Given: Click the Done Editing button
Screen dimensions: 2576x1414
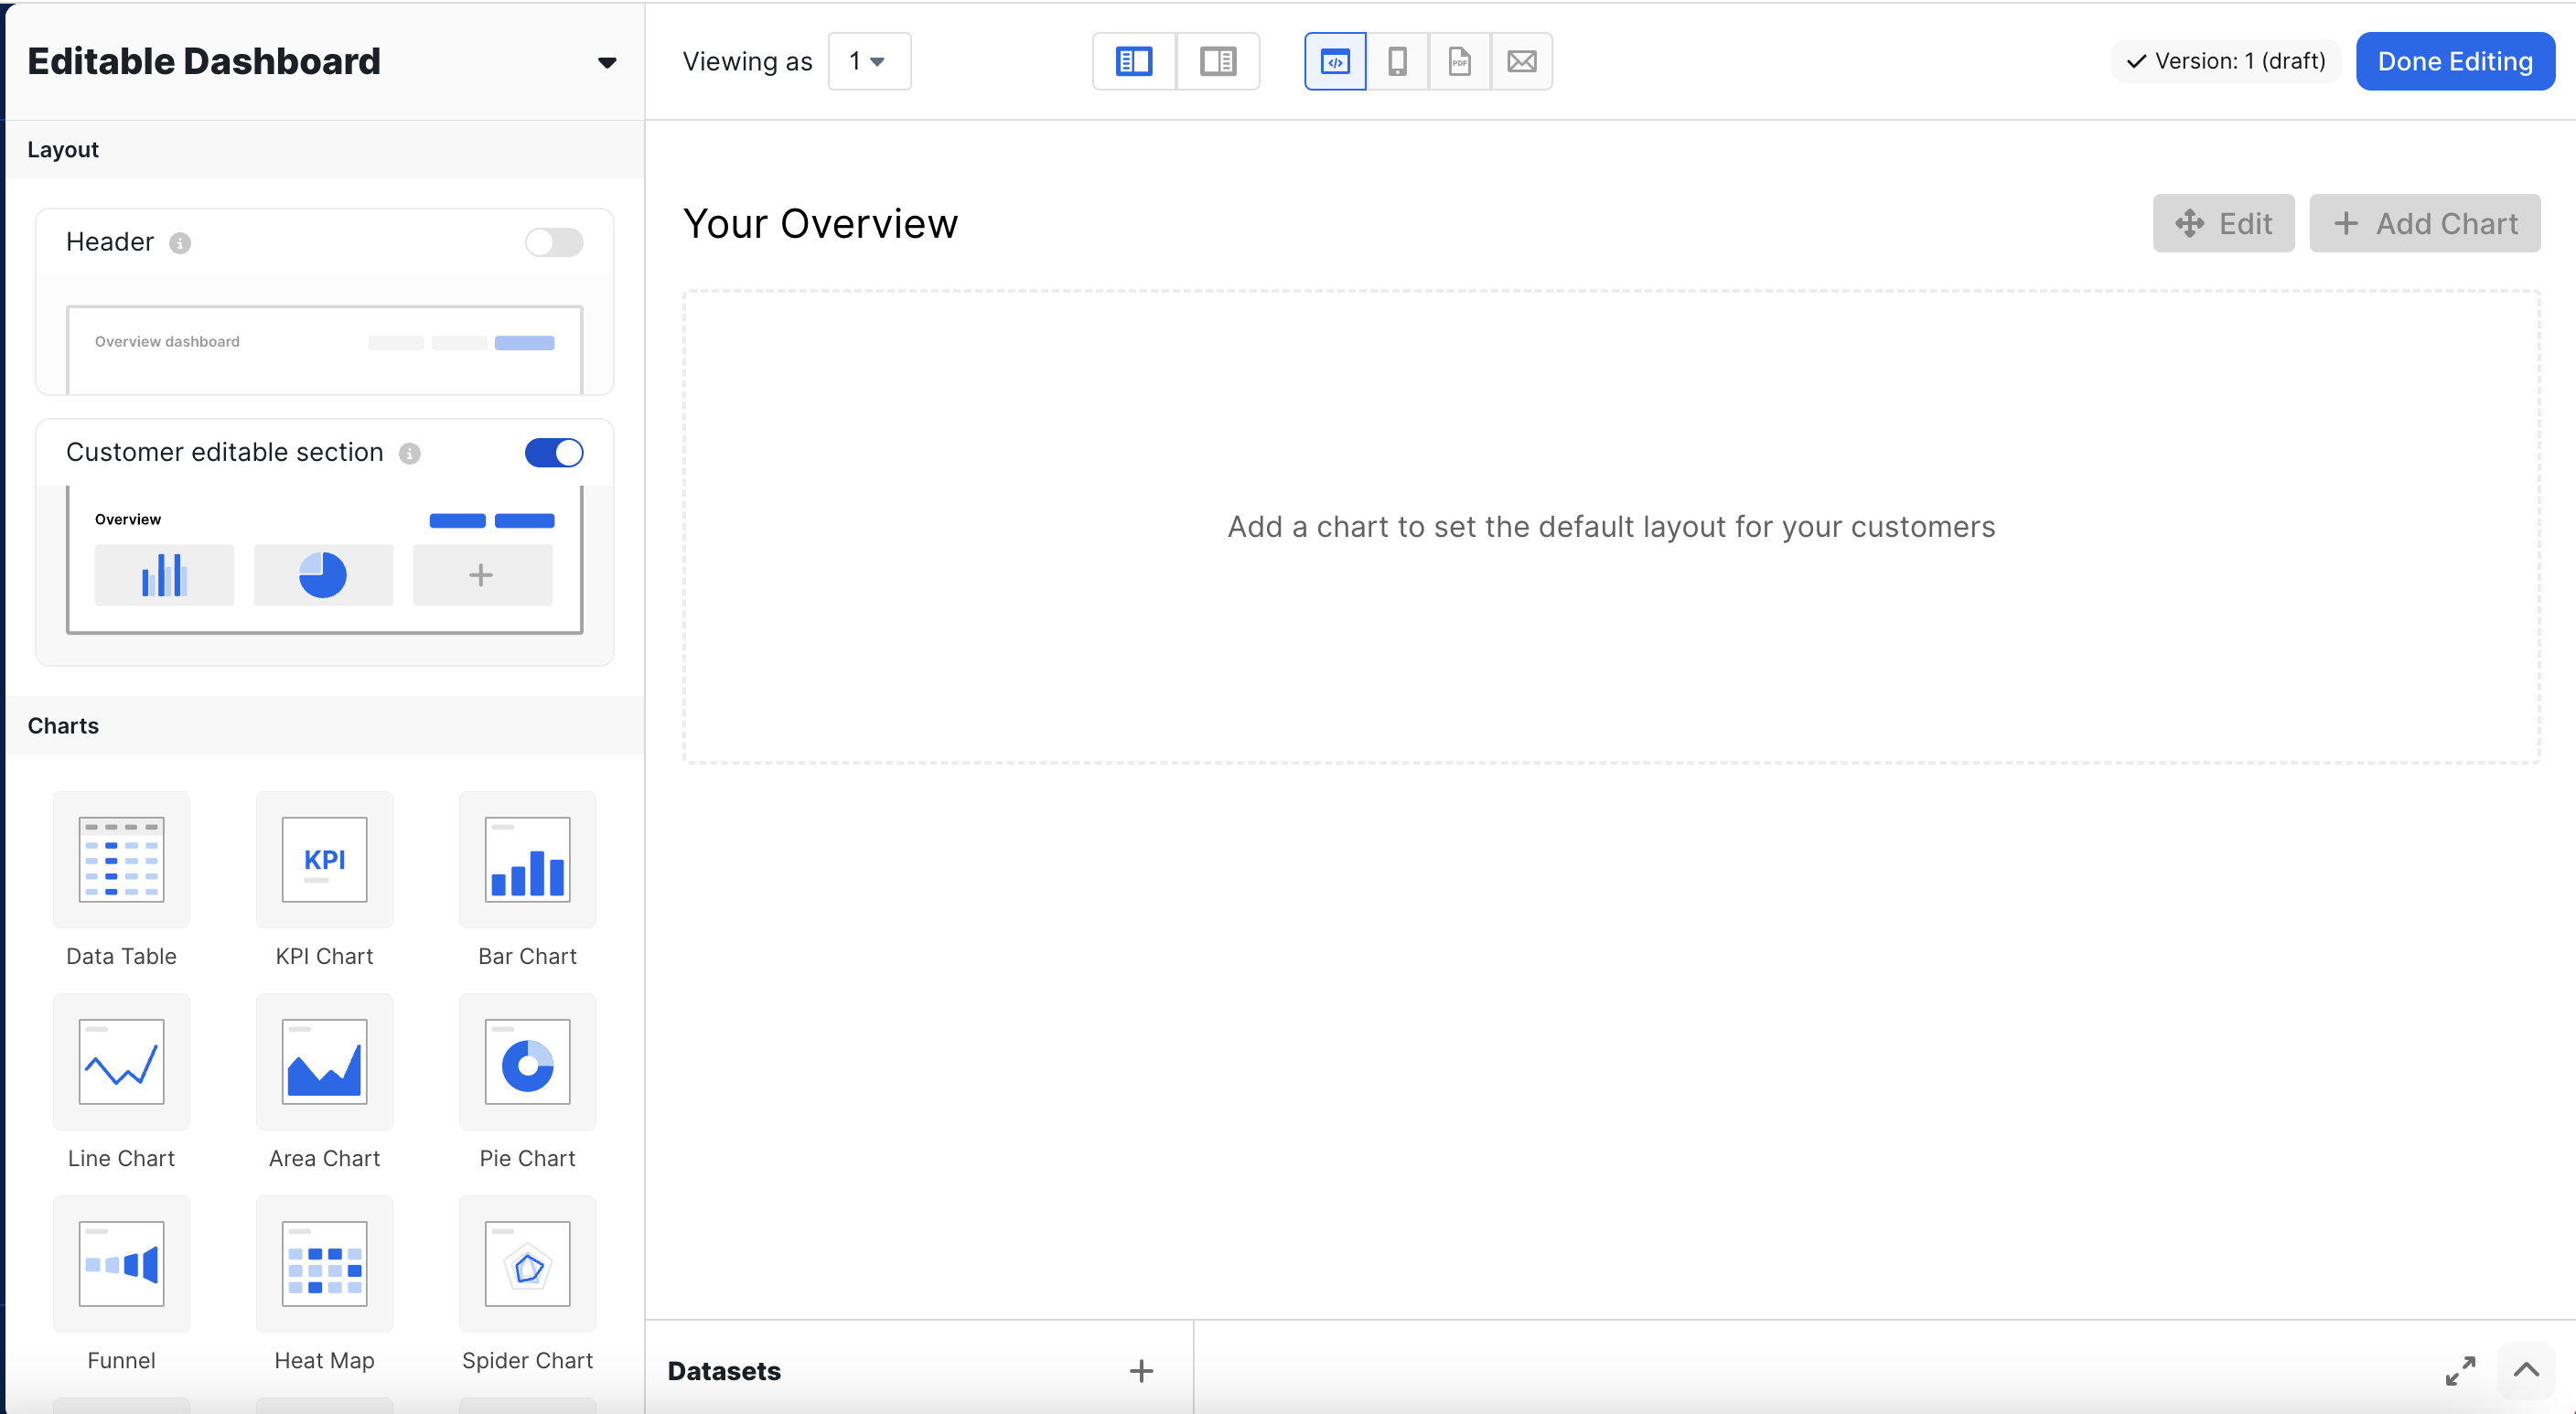Looking at the screenshot, I should point(2454,61).
